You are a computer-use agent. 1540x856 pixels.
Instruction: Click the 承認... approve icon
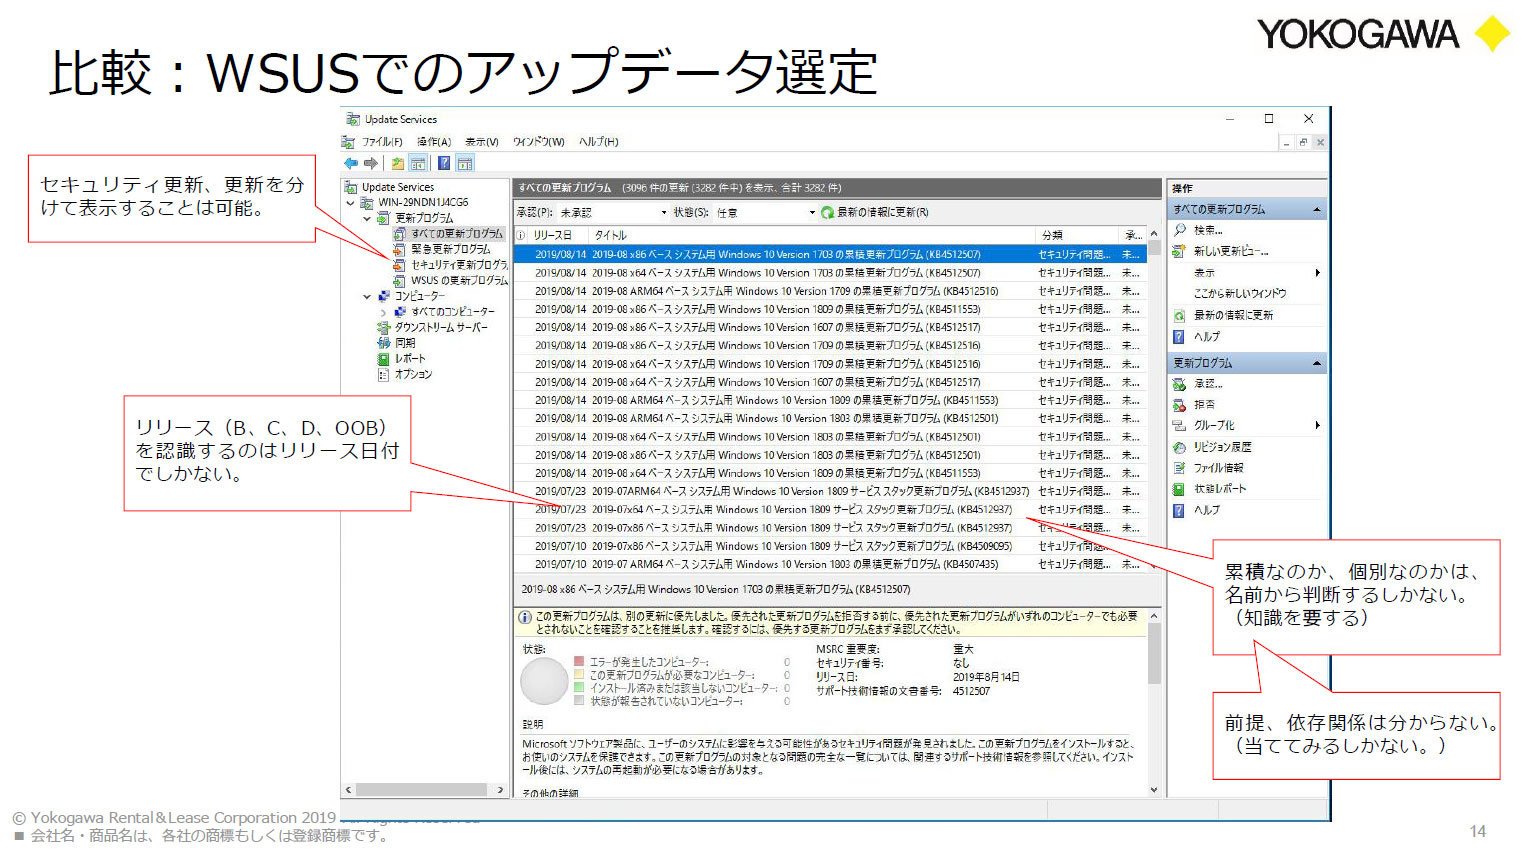click(x=1180, y=384)
